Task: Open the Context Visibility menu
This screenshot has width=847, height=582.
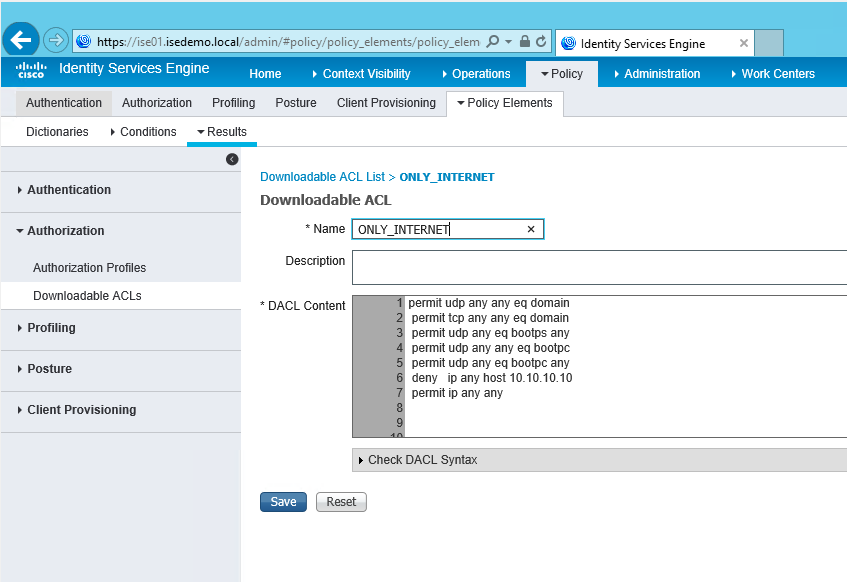Action: pyautogui.click(x=361, y=74)
